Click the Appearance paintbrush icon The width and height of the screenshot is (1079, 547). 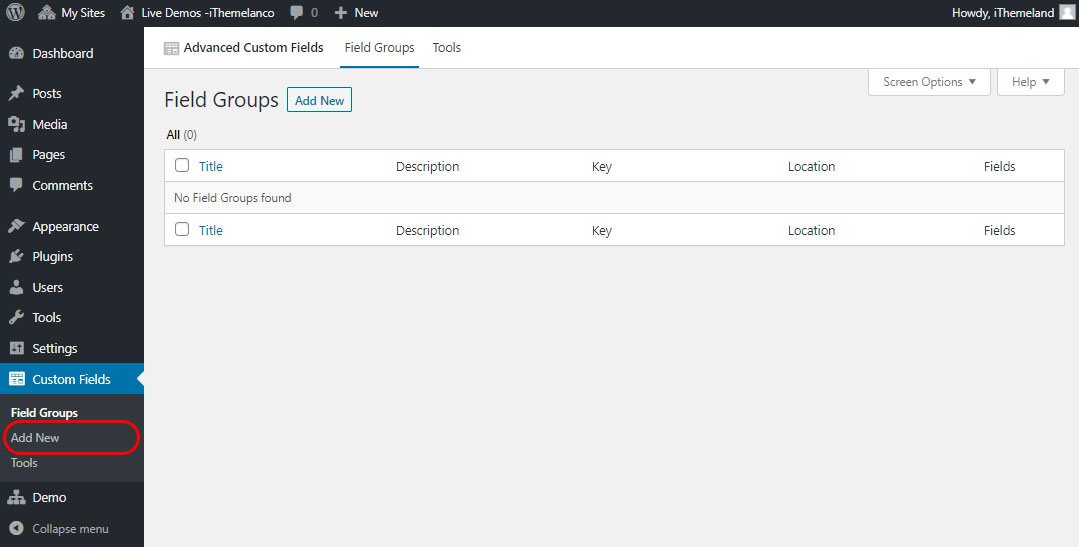(x=17, y=226)
